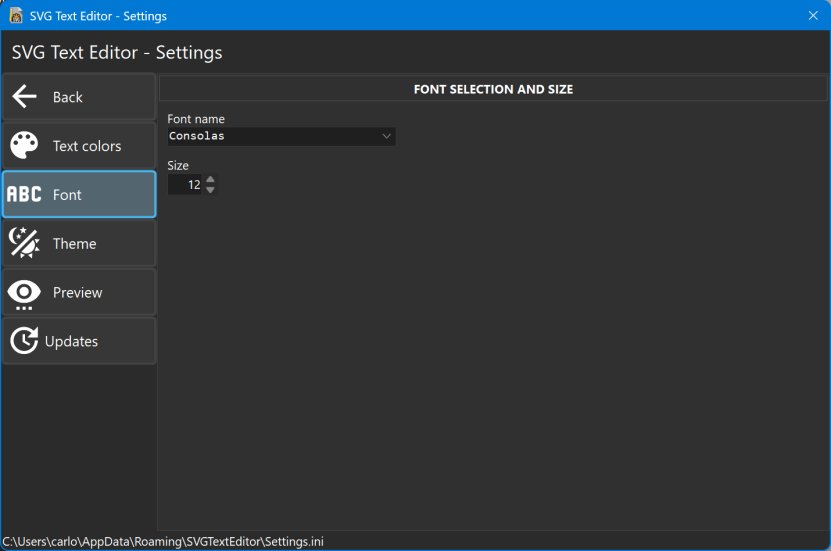The height and width of the screenshot is (551, 831).
Task: Click the palette icon for Text colors
Action: point(24,146)
